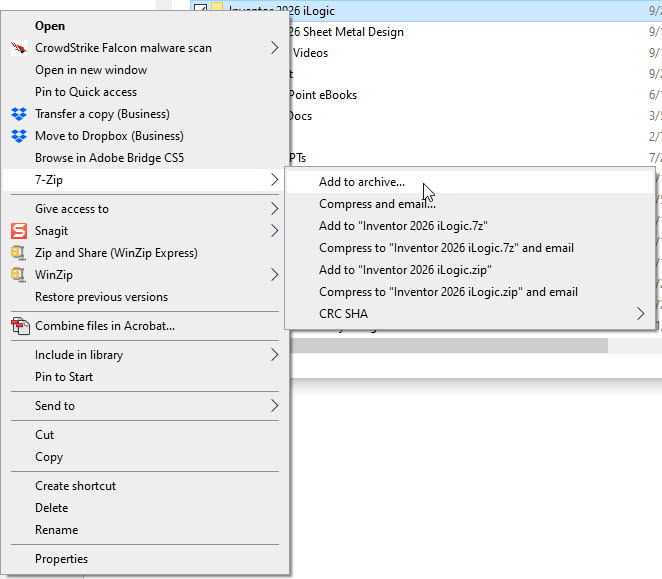
Task: Choose Transfer a copy (Business)
Action: (x=146, y=114)
